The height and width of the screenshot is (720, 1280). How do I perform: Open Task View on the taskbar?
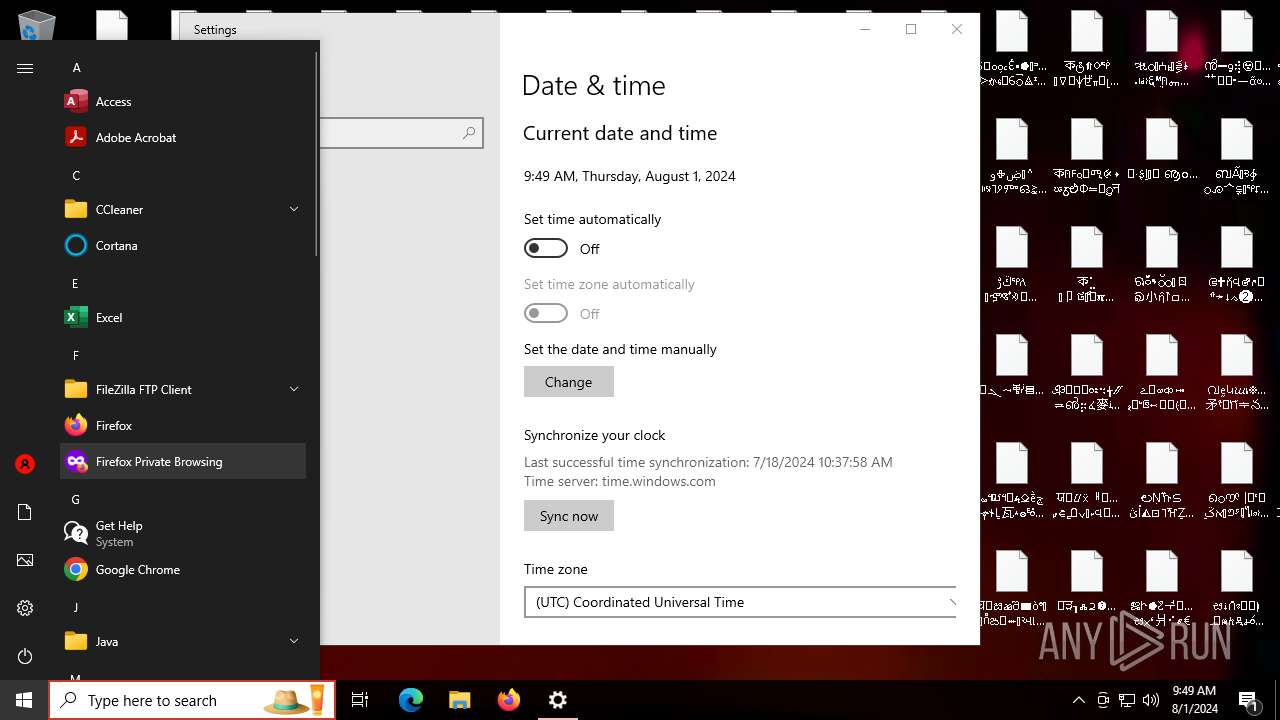click(x=360, y=700)
